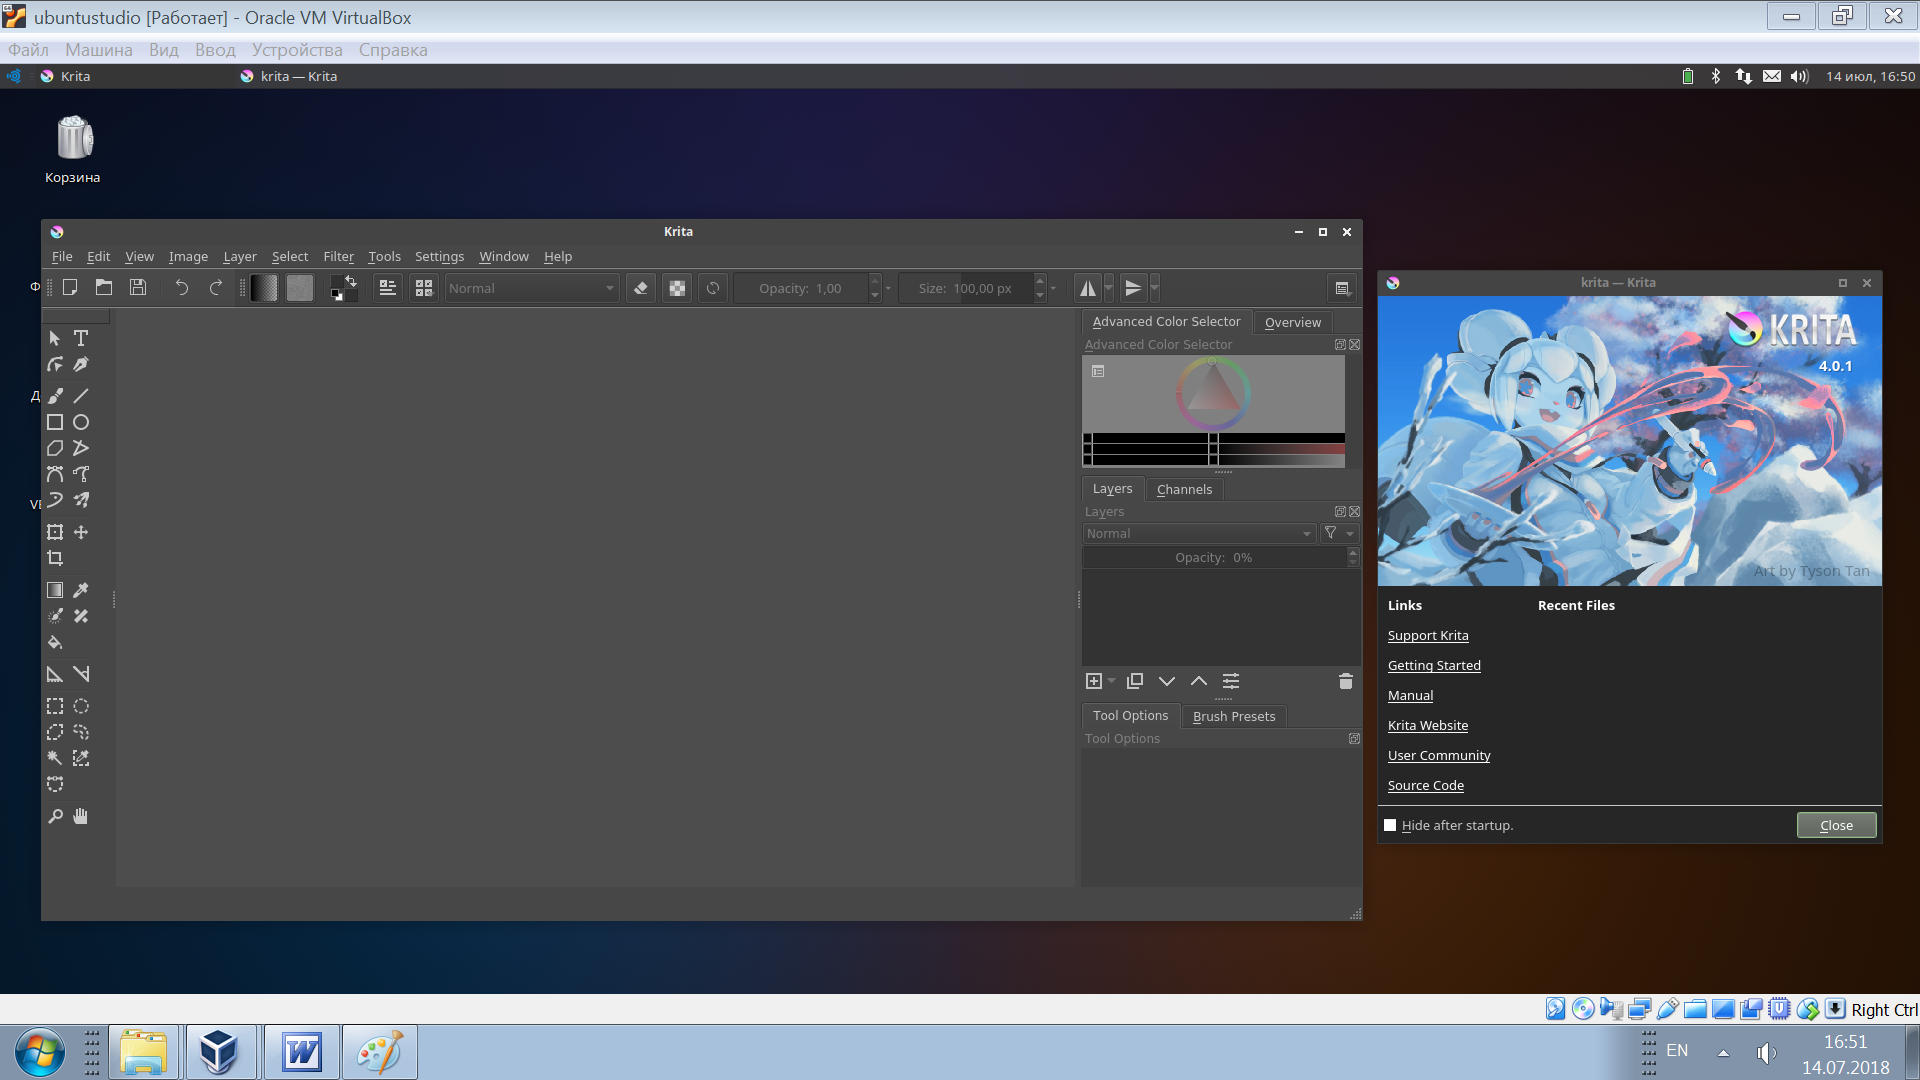Toggle vertical mirror tool
Viewport: 1920px width, 1080px height.
click(1133, 288)
